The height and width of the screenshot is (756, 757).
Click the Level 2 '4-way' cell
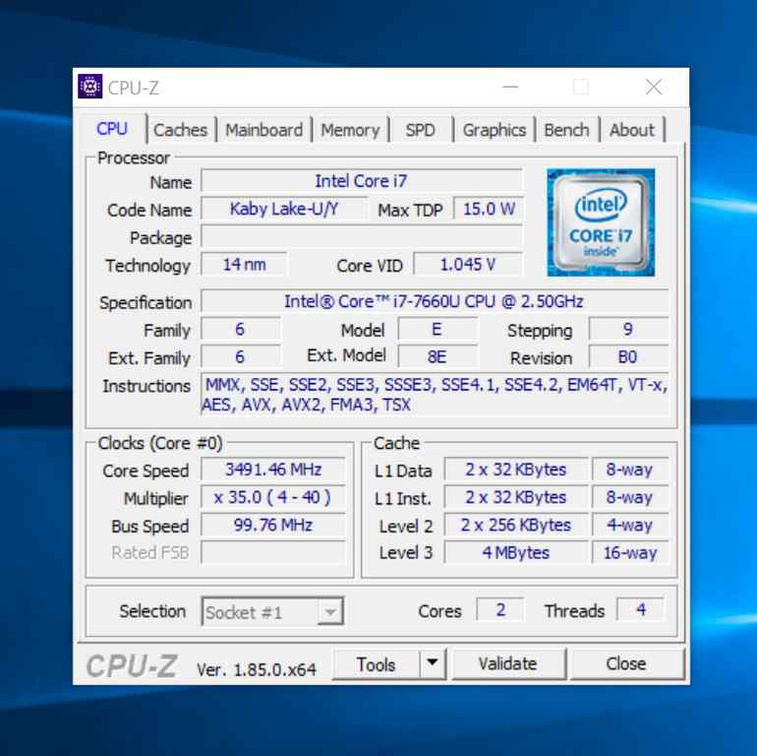click(x=630, y=525)
